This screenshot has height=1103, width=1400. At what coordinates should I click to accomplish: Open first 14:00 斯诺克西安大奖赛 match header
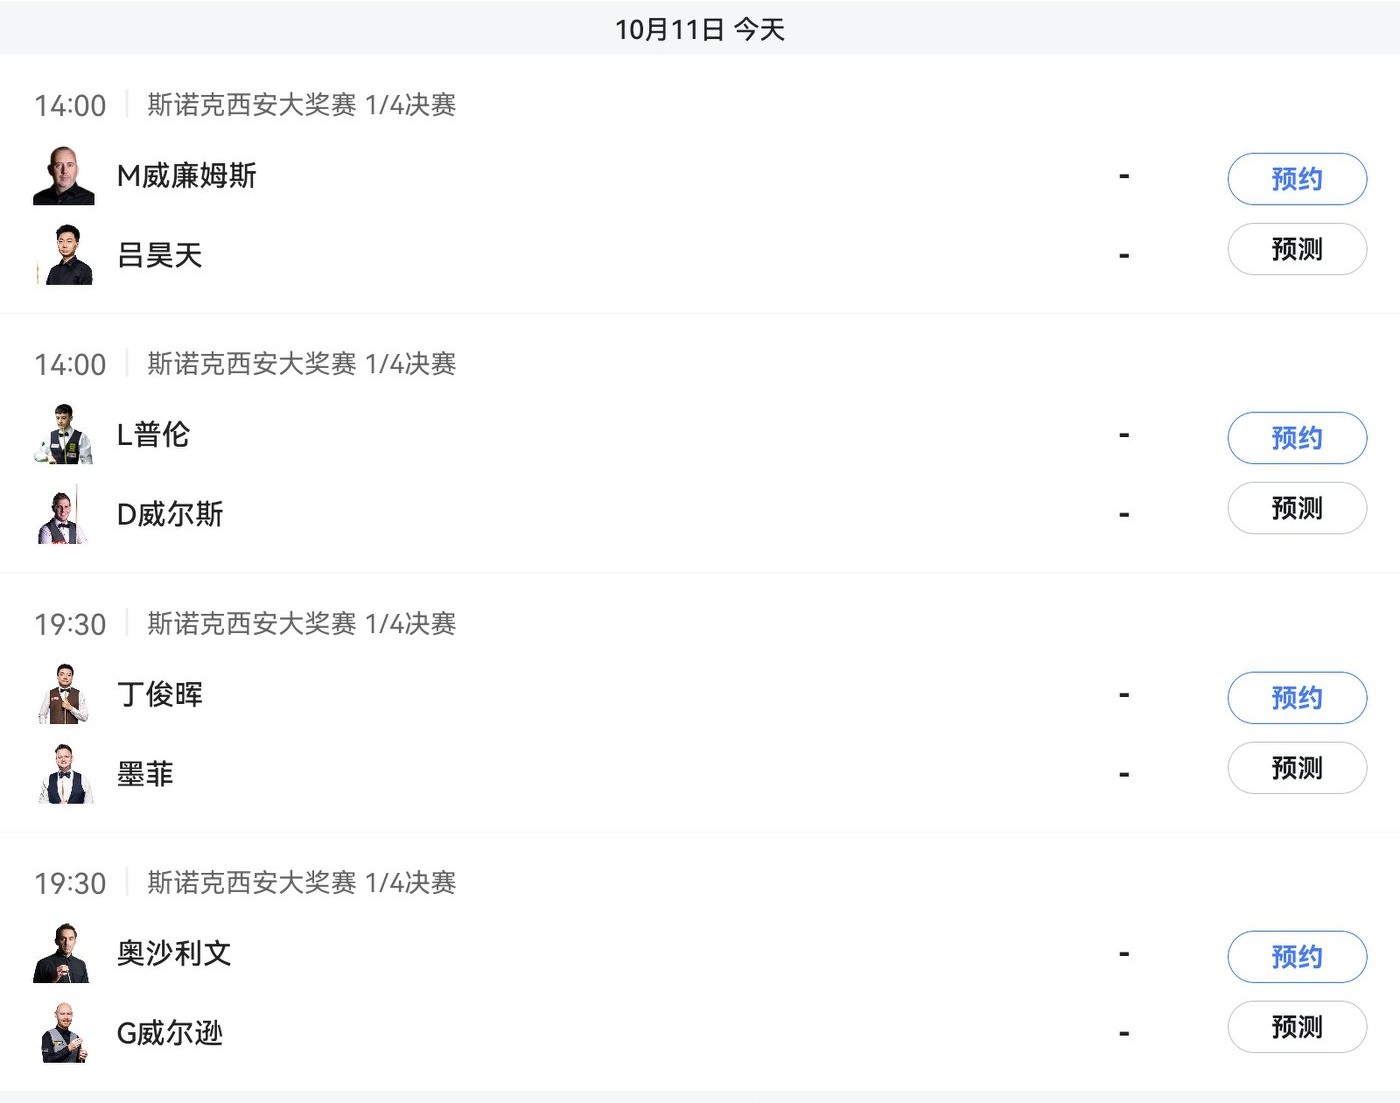pos(301,105)
